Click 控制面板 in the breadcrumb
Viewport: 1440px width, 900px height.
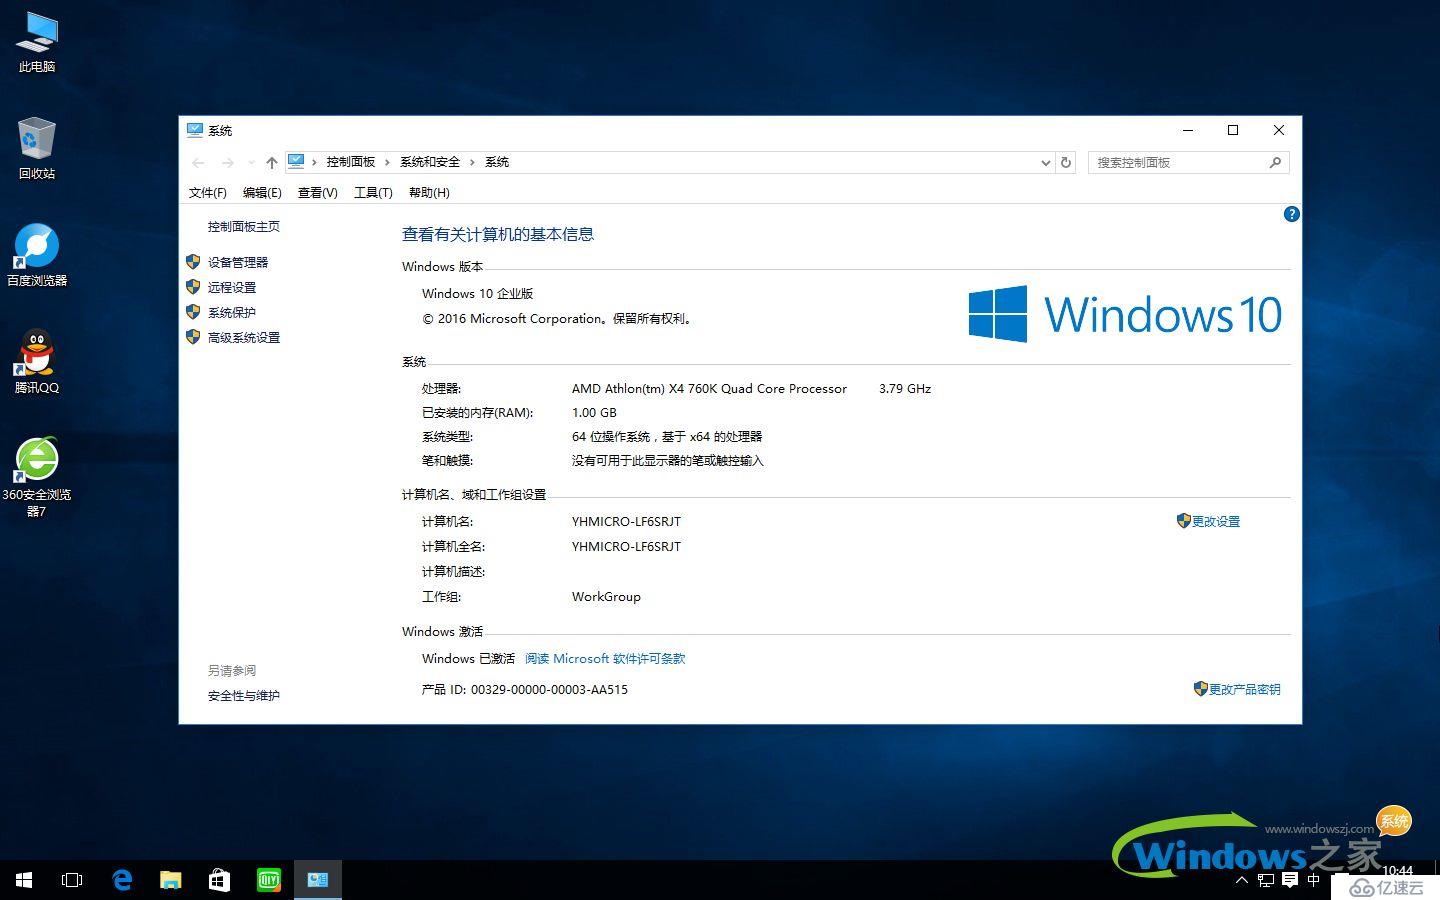point(350,162)
